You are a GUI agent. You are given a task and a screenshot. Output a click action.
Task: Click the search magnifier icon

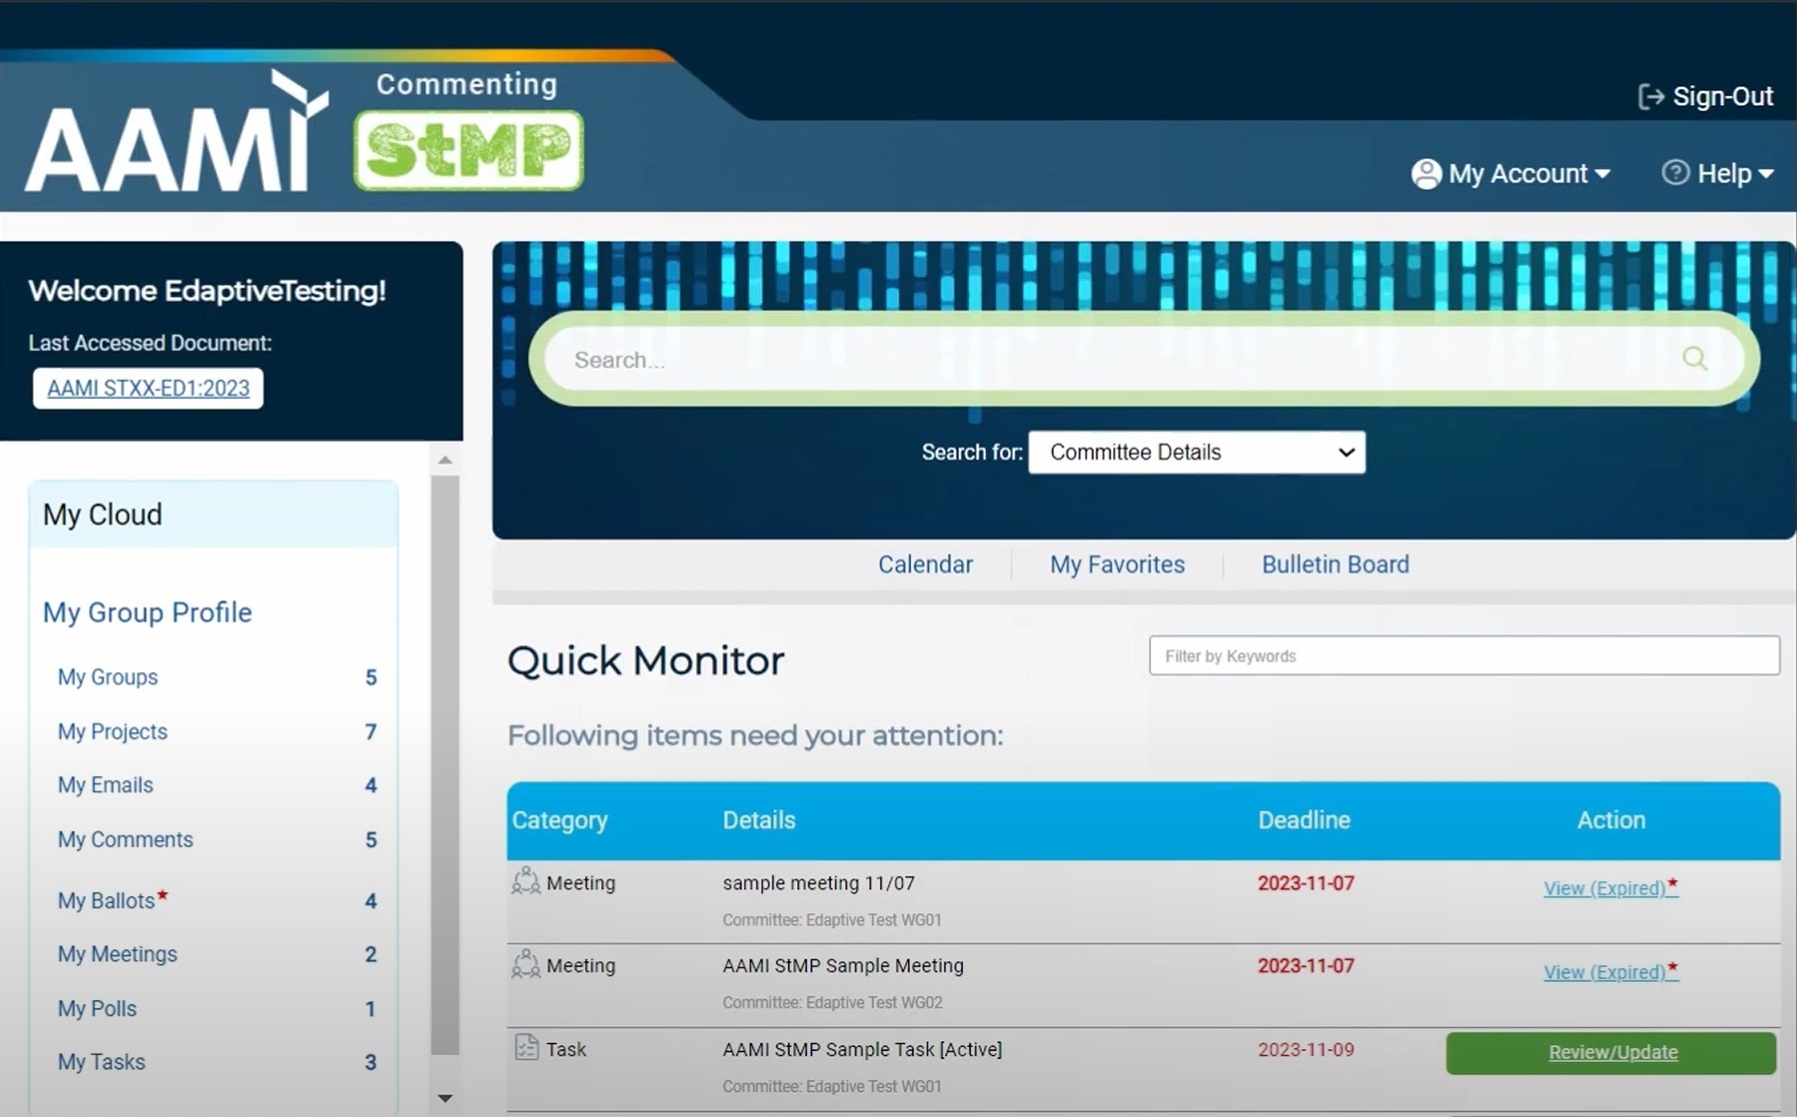pos(1694,358)
